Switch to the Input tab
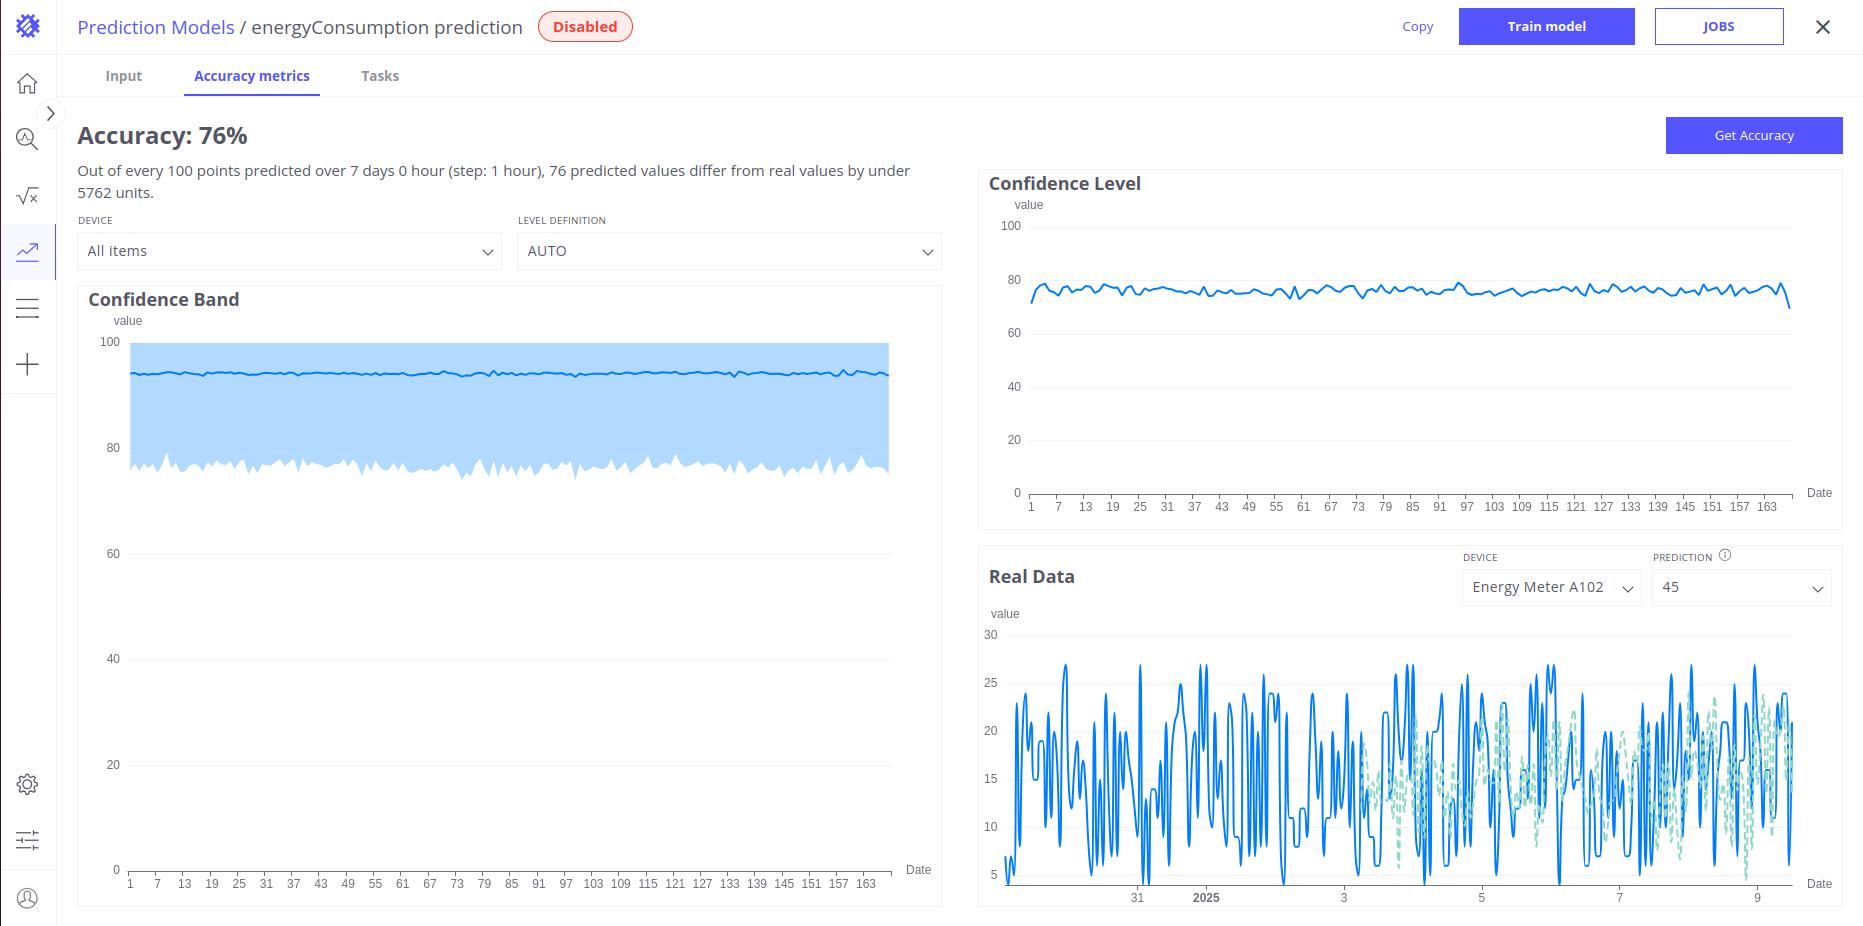Image resolution: width=1863 pixels, height=926 pixels. click(x=124, y=76)
